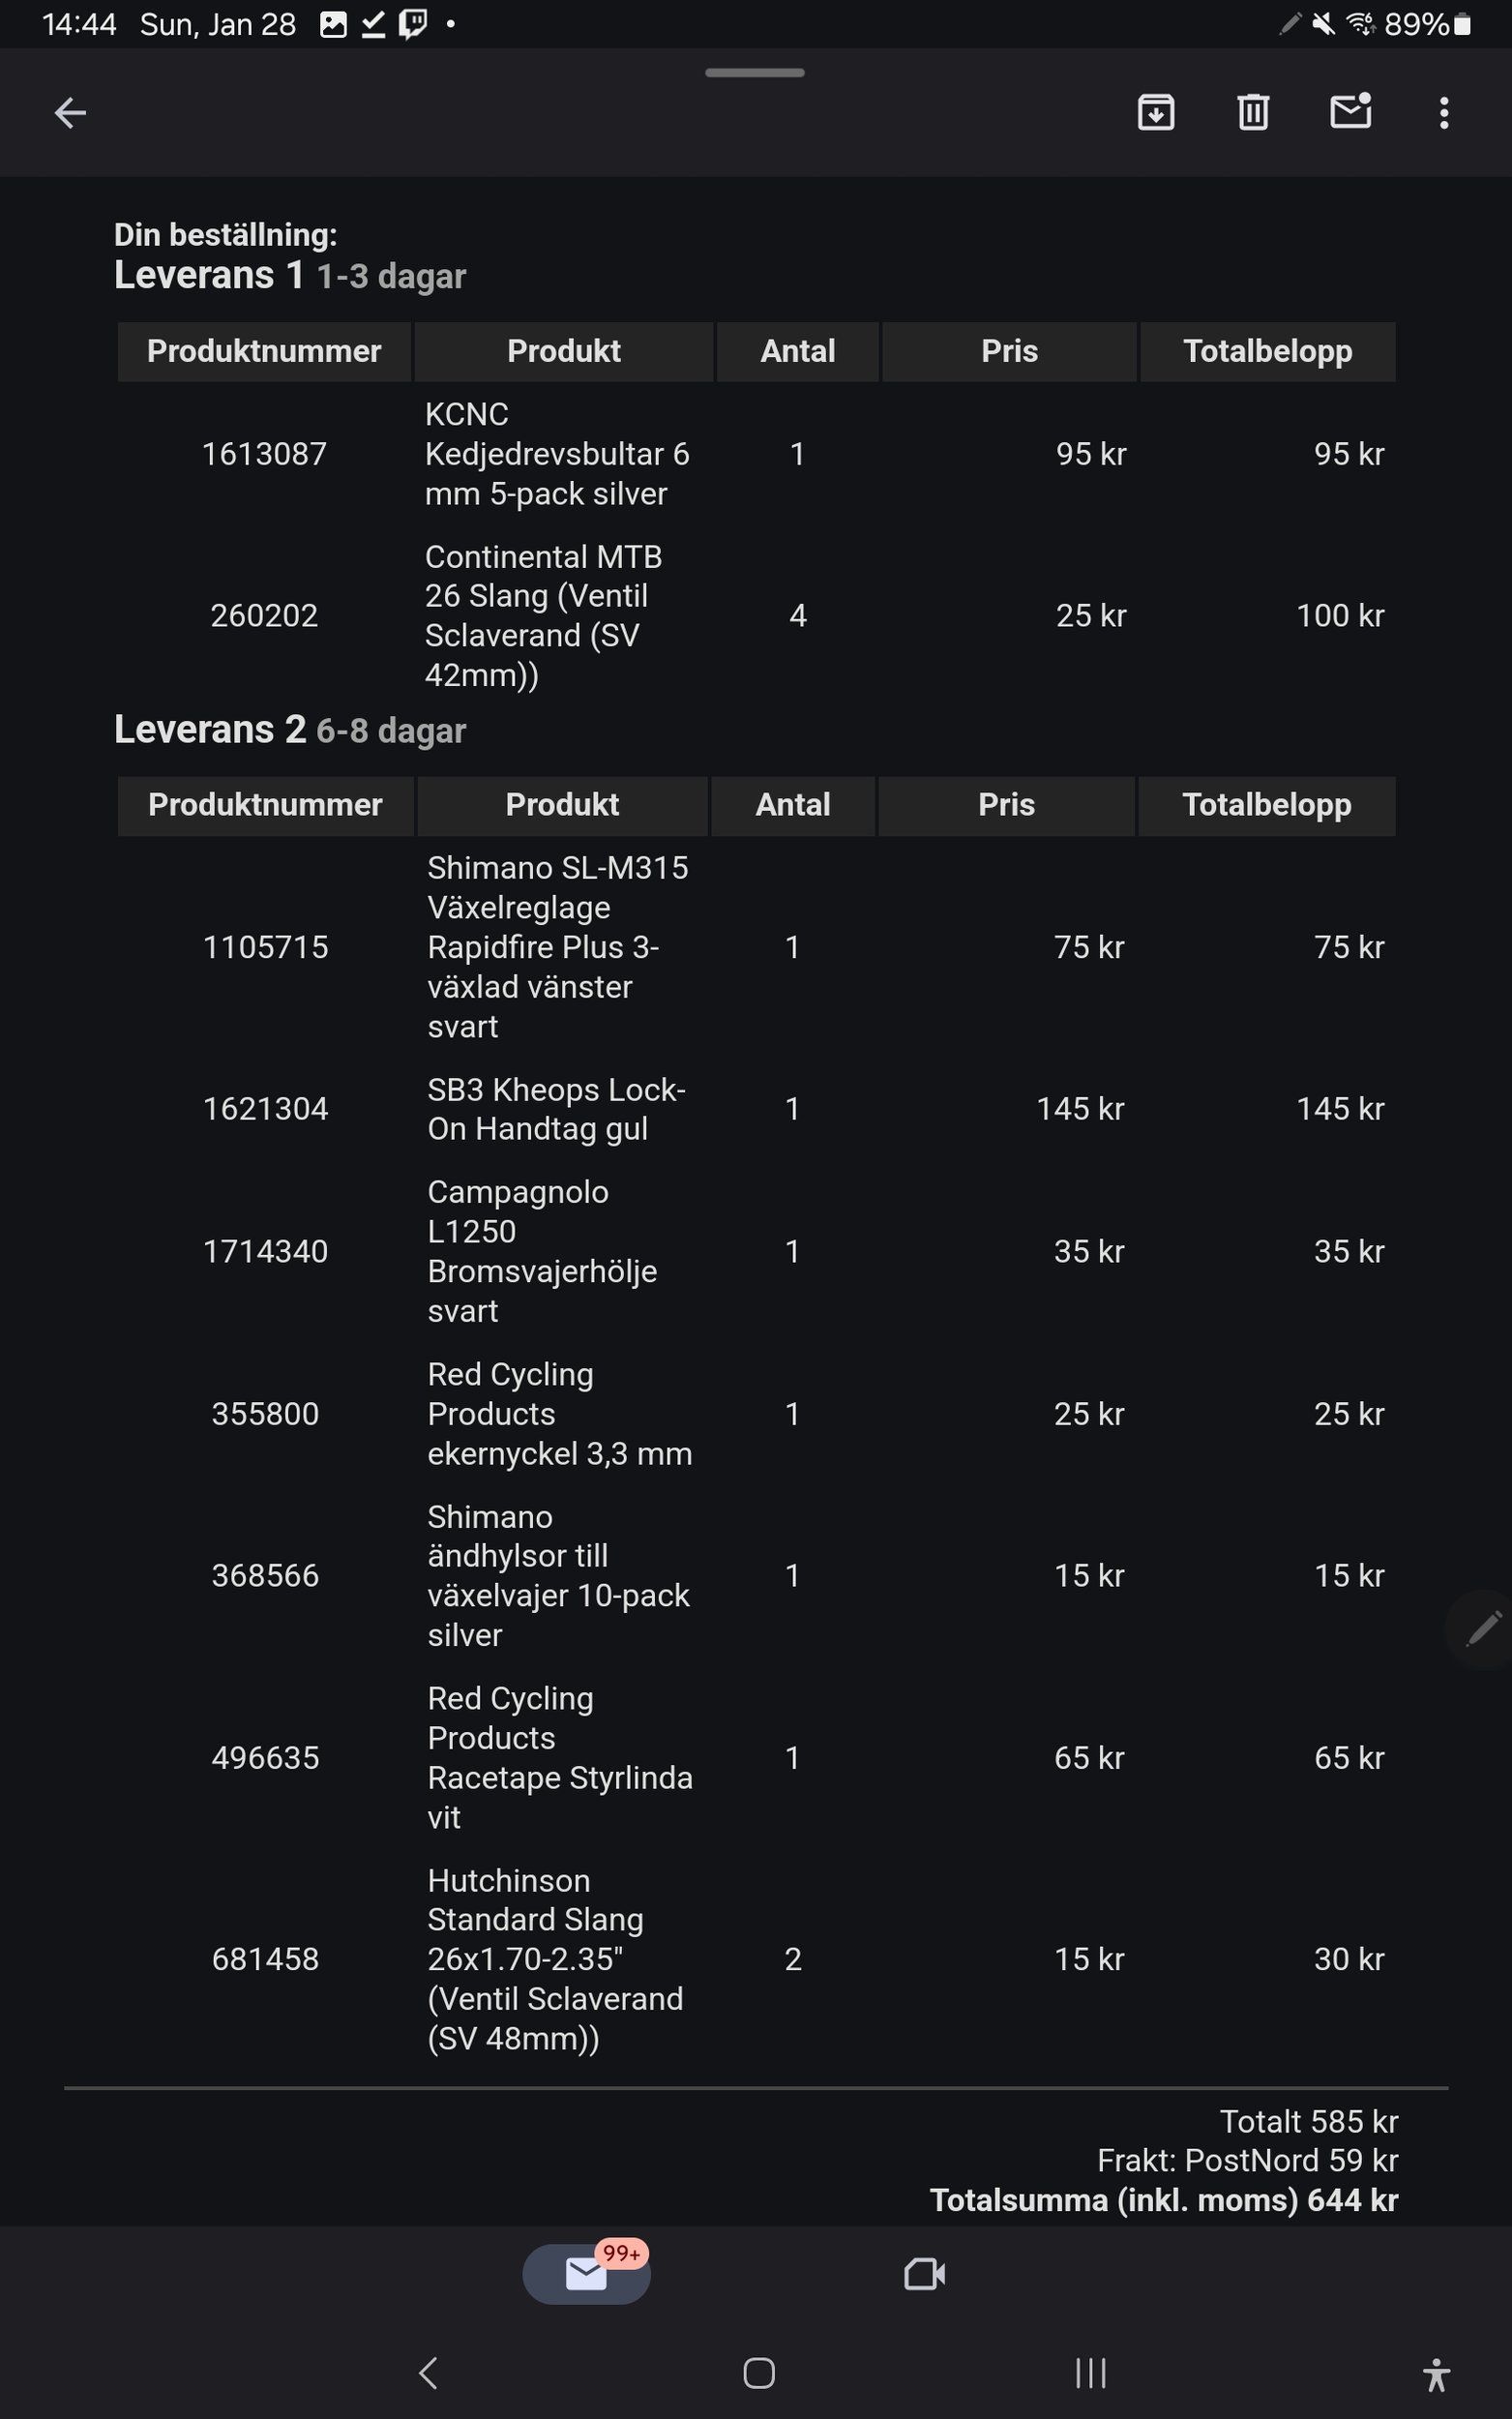The height and width of the screenshot is (2419, 1512).
Task: Tap the drag handle at the top
Action: pos(754,73)
